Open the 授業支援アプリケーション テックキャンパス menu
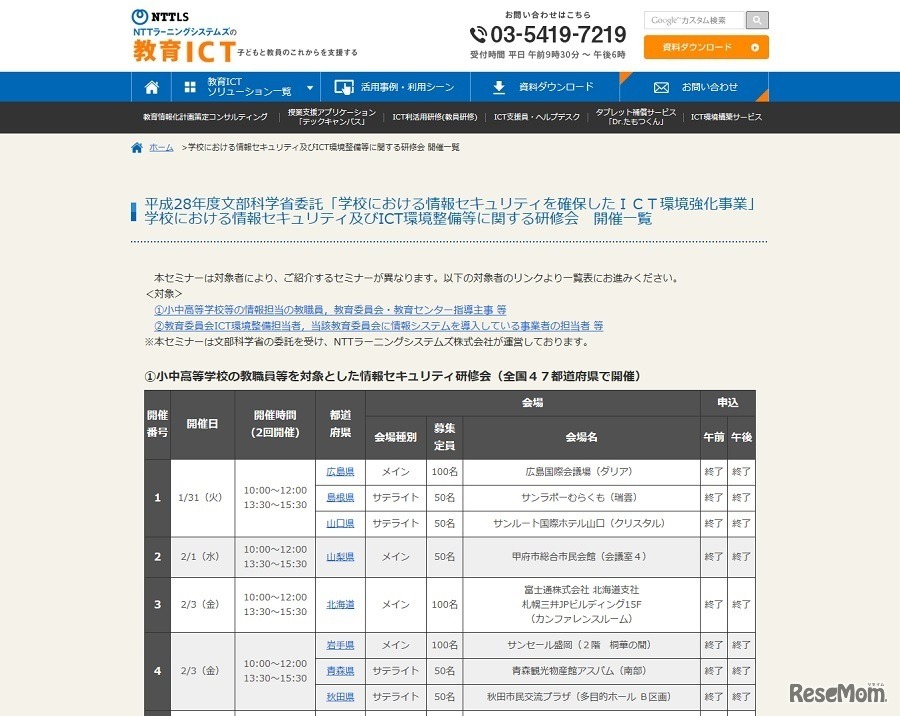 331,117
